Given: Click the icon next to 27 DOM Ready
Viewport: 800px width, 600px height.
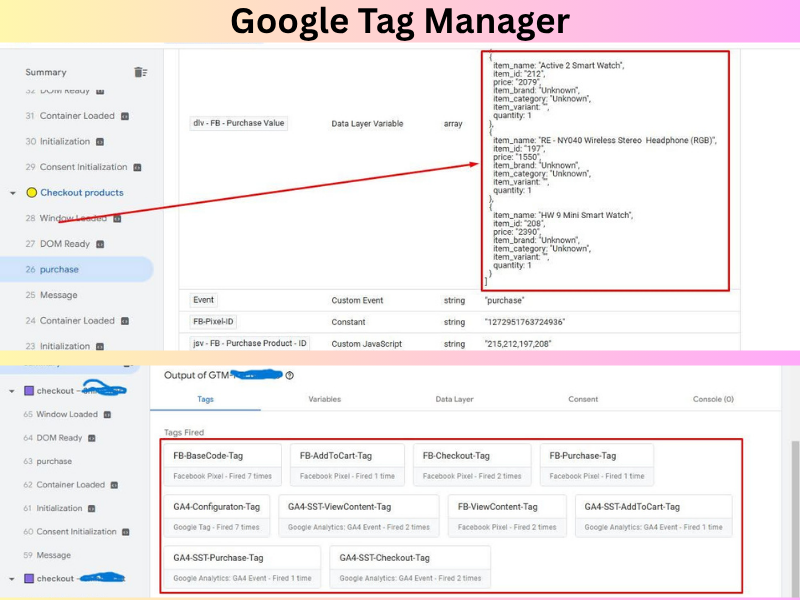Looking at the screenshot, I should click(100, 244).
